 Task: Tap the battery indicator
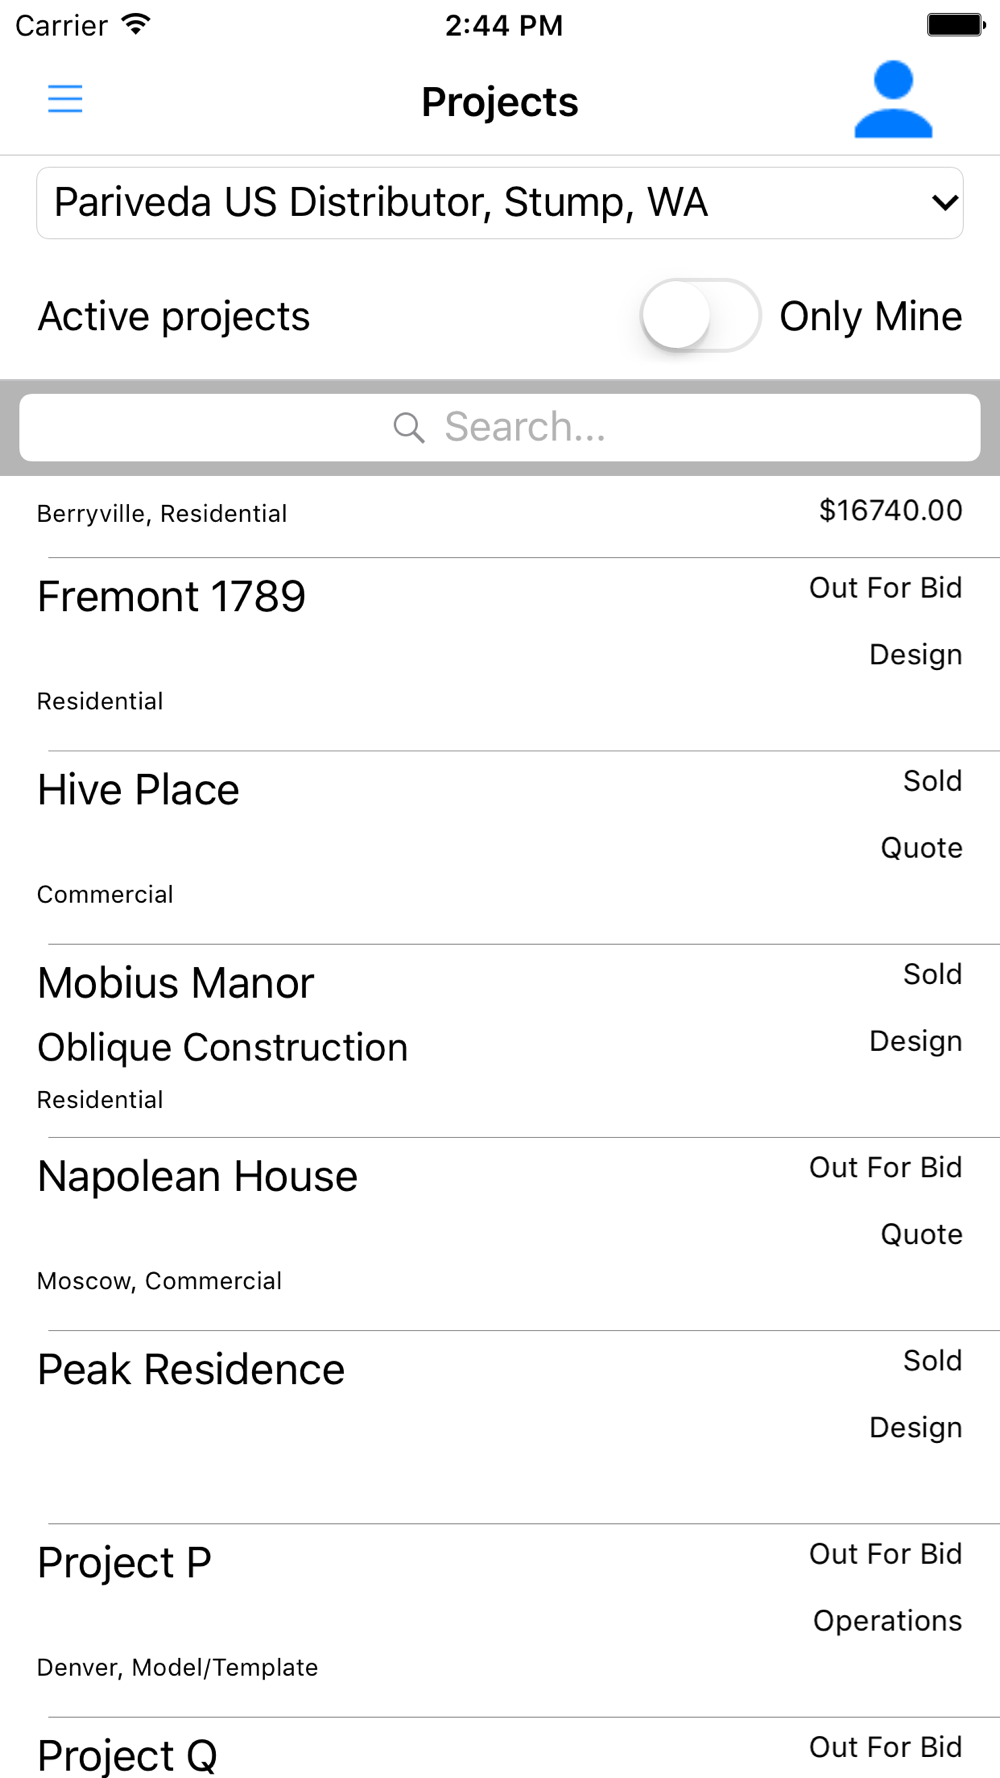tap(956, 24)
